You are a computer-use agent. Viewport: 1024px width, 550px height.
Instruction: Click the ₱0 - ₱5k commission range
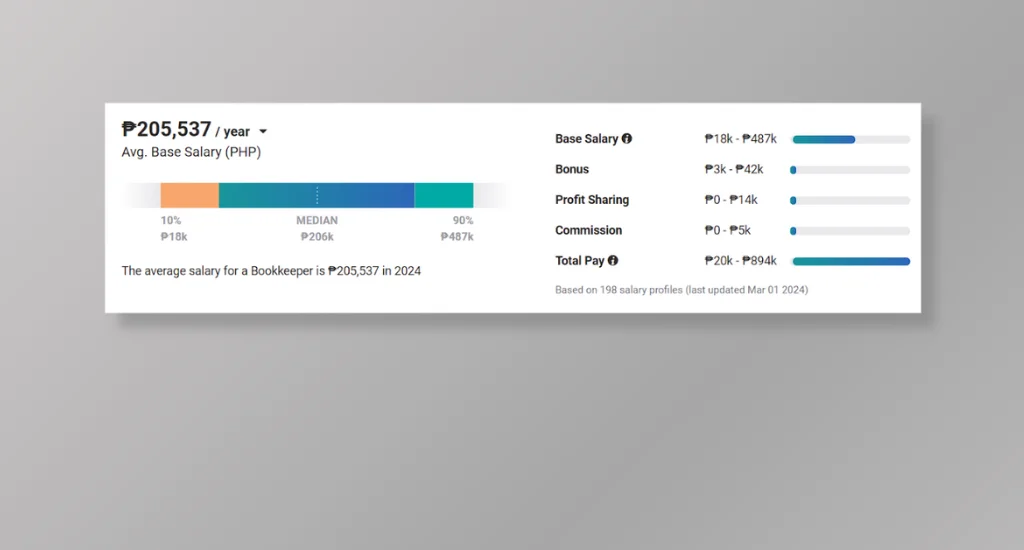coord(728,230)
